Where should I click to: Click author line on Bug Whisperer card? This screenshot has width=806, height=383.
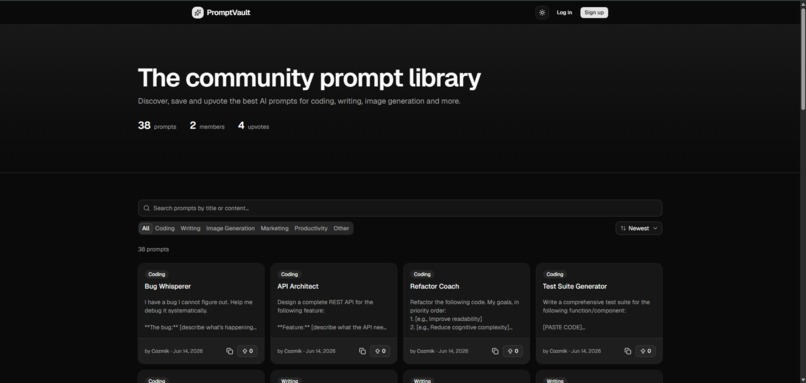(174, 351)
